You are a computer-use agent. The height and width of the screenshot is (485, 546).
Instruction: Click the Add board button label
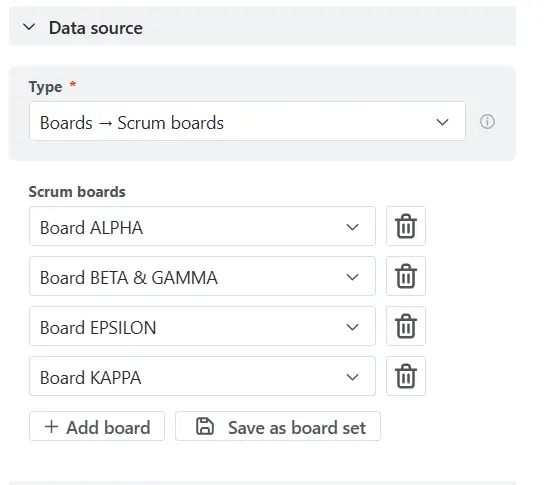(108, 427)
